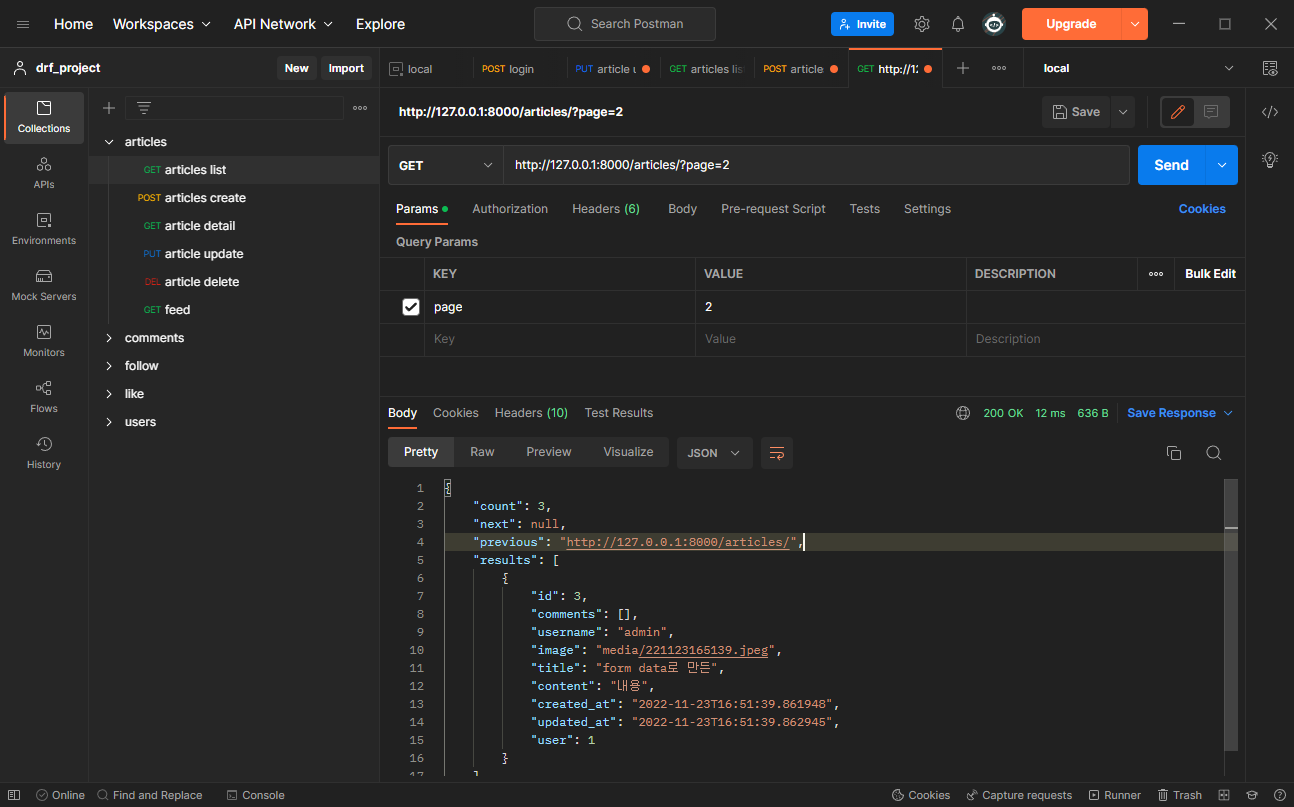The height and width of the screenshot is (807, 1294).
Task: Click the Invite button
Action: 862,24
